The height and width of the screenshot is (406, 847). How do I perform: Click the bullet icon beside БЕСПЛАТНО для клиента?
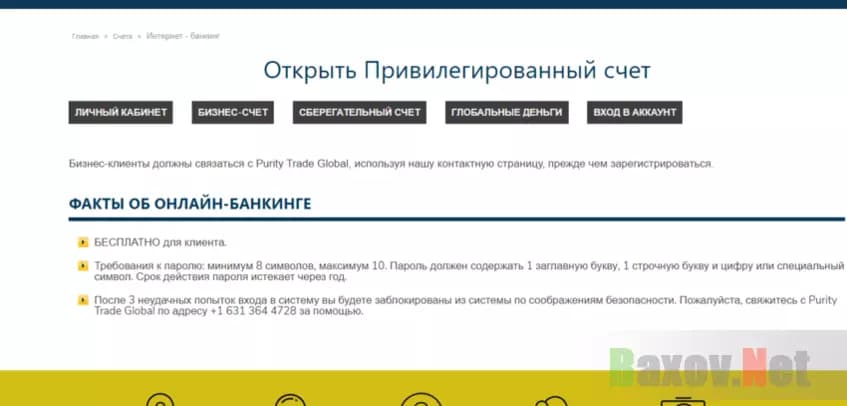click(83, 242)
